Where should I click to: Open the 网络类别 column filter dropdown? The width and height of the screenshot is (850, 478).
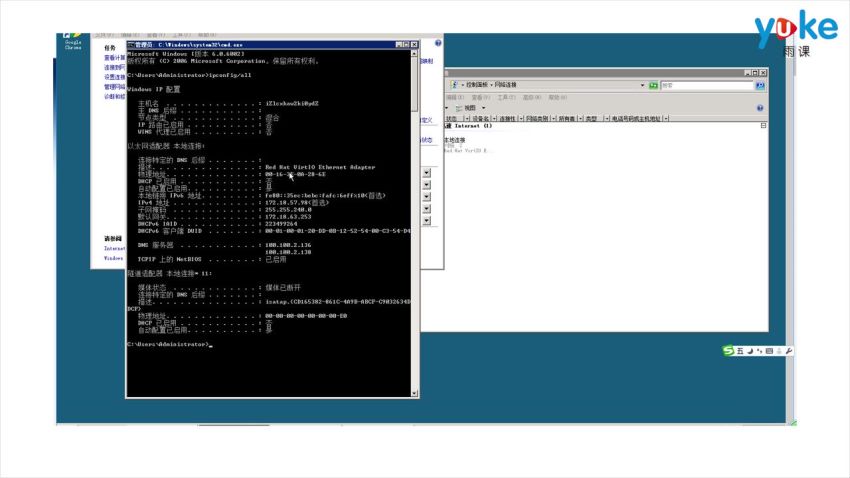(x=553, y=118)
